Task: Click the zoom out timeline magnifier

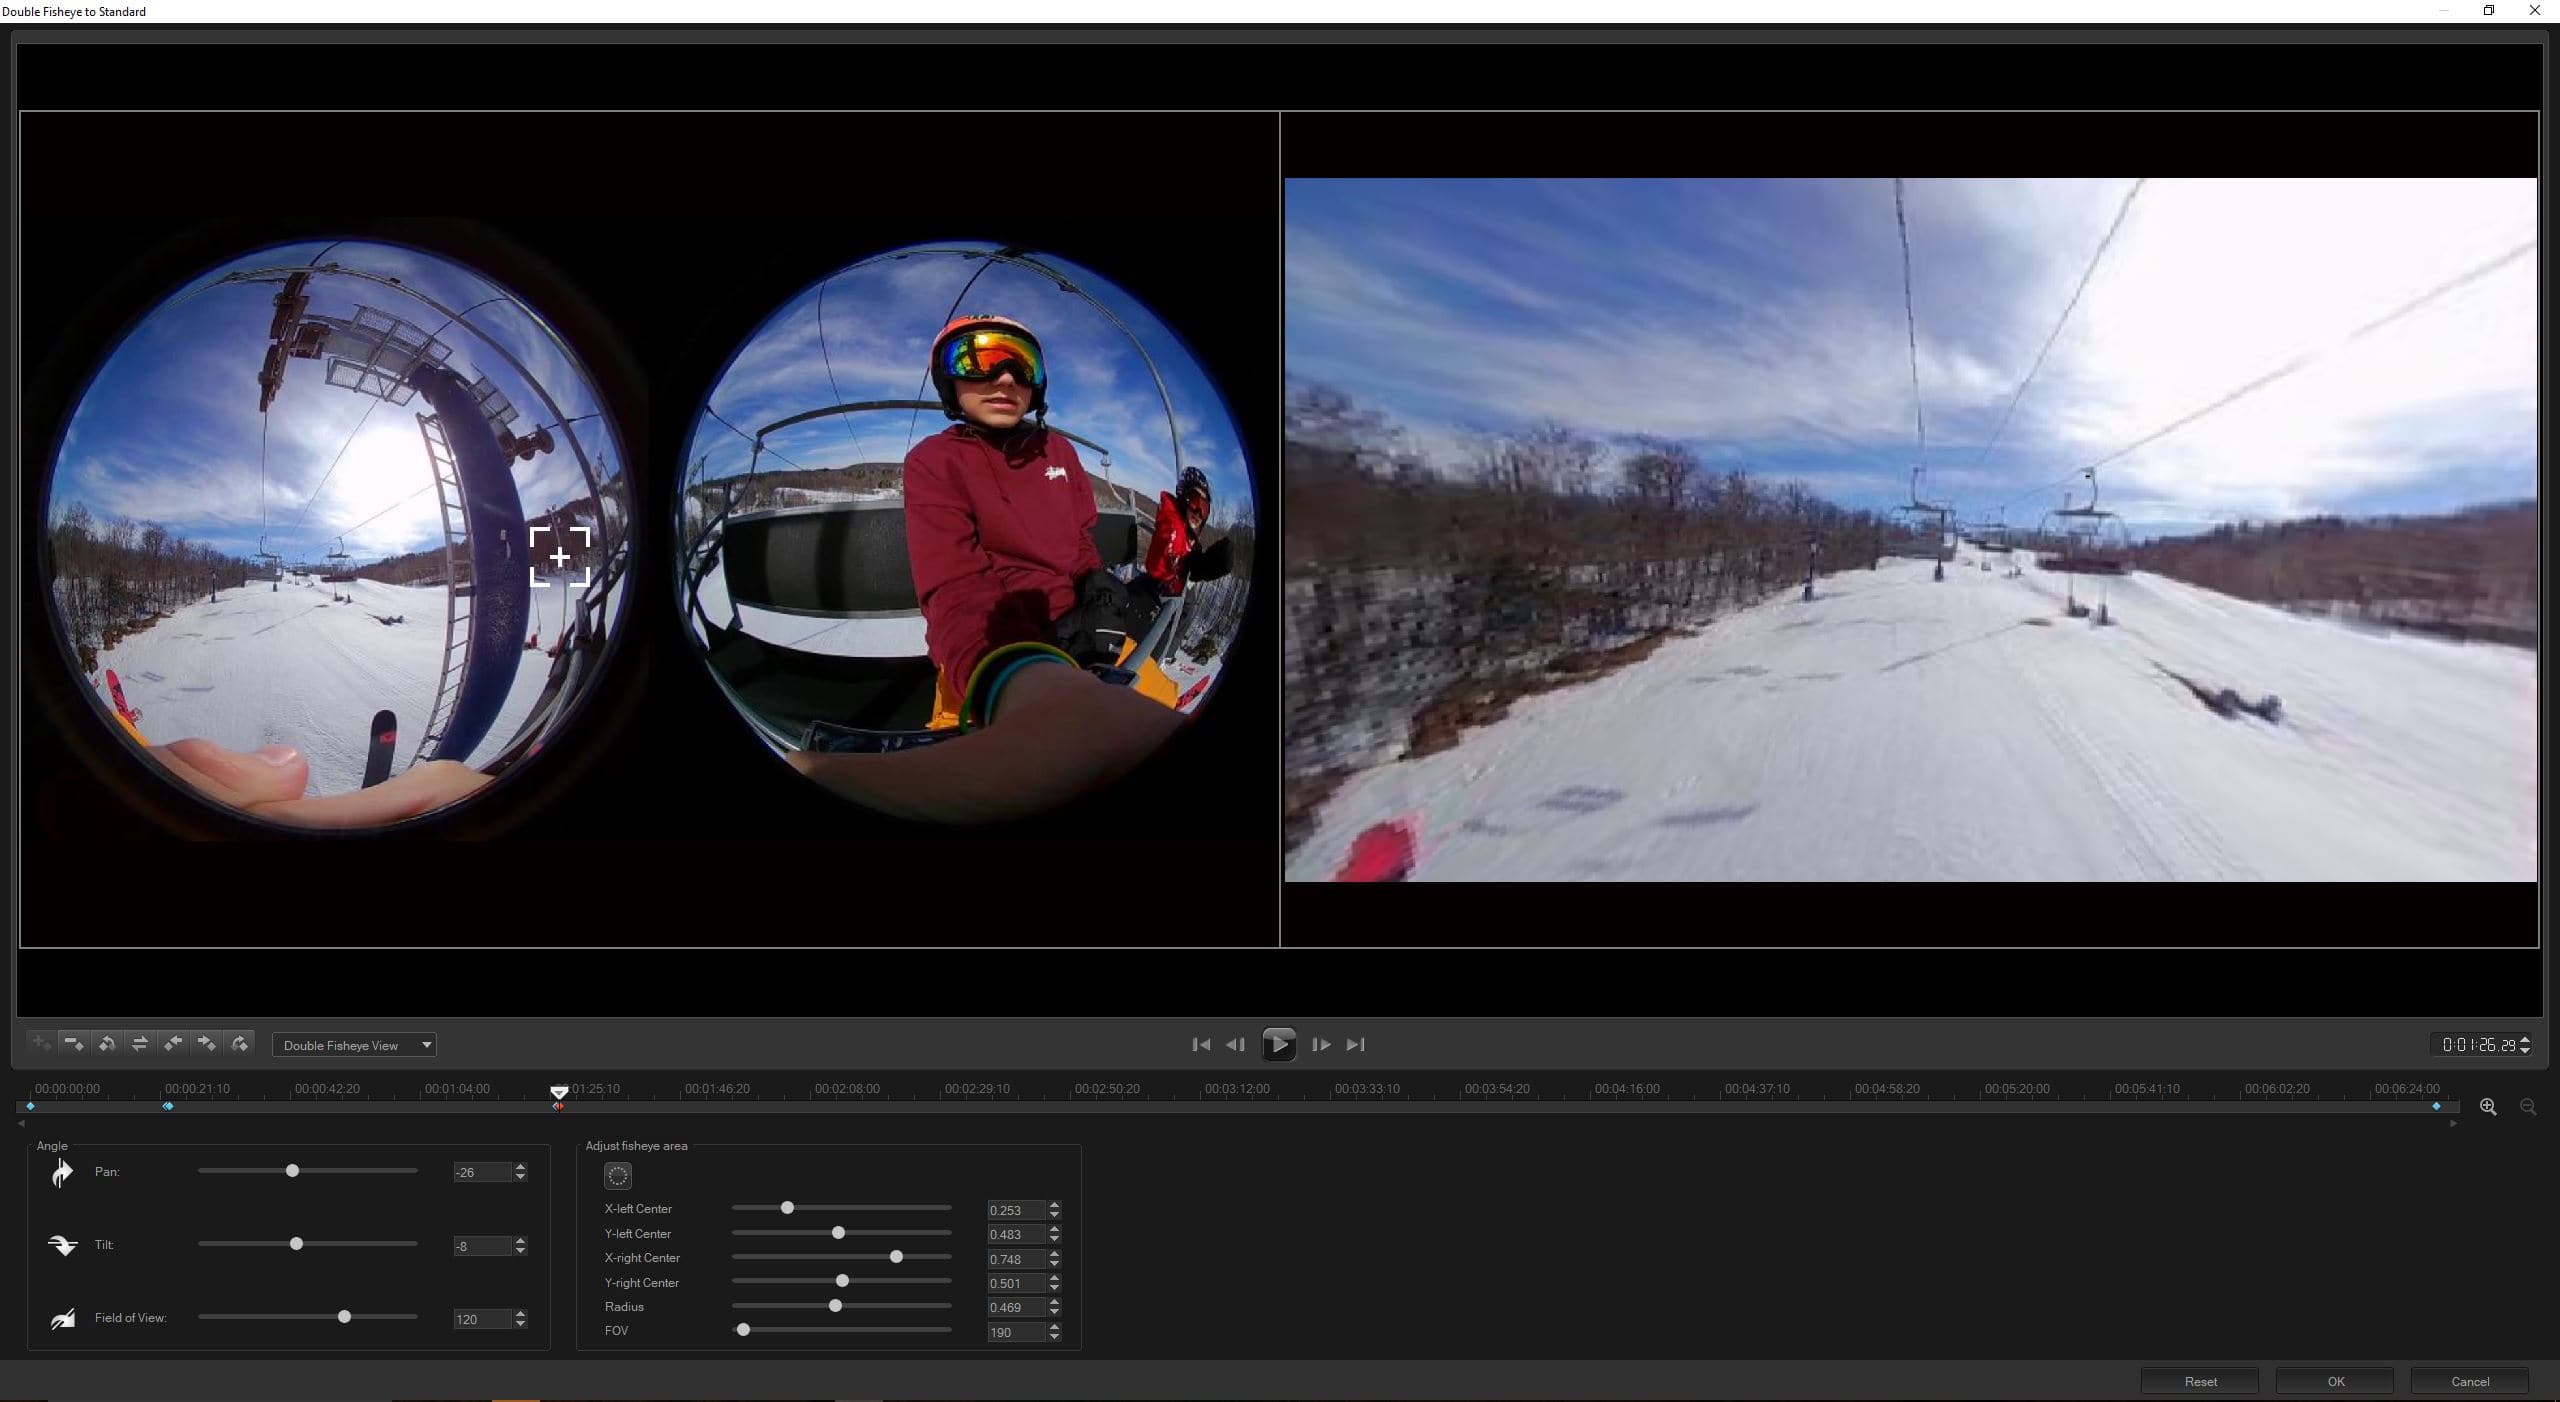Action: (2528, 1107)
